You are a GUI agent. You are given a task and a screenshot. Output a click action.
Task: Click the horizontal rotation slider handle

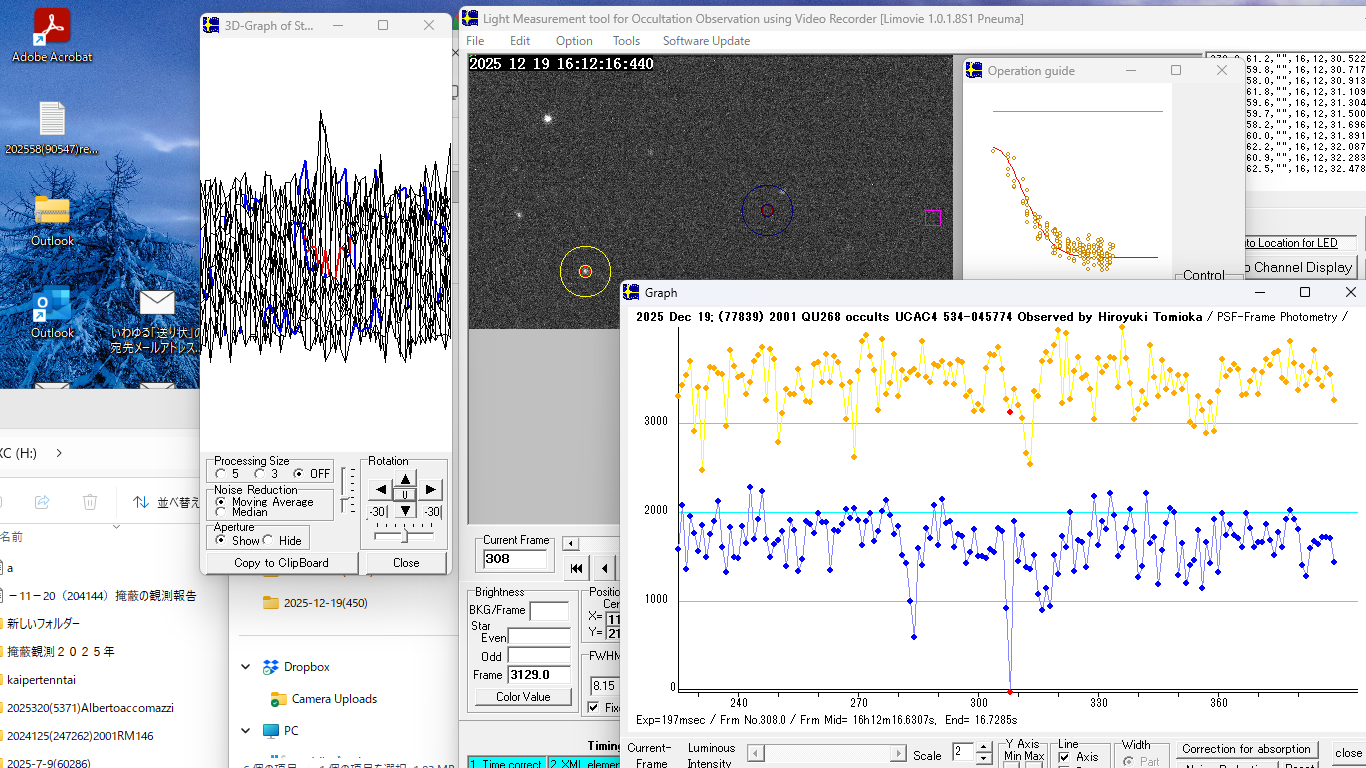[x=404, y=536]
